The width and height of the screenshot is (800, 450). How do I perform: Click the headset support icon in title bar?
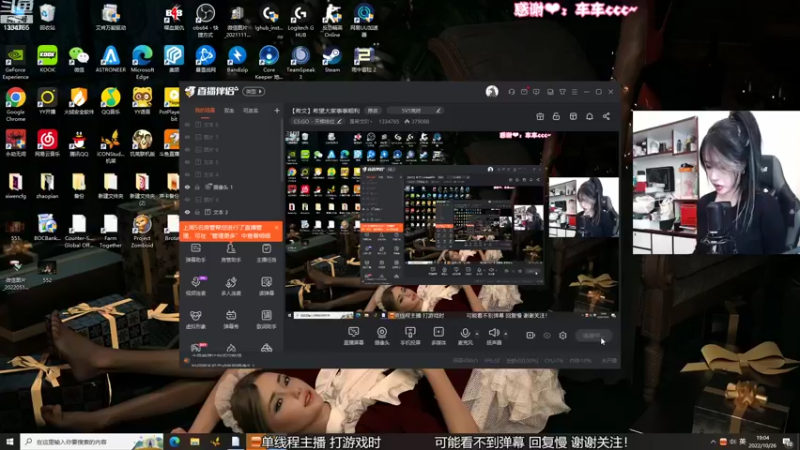point(511,92)
